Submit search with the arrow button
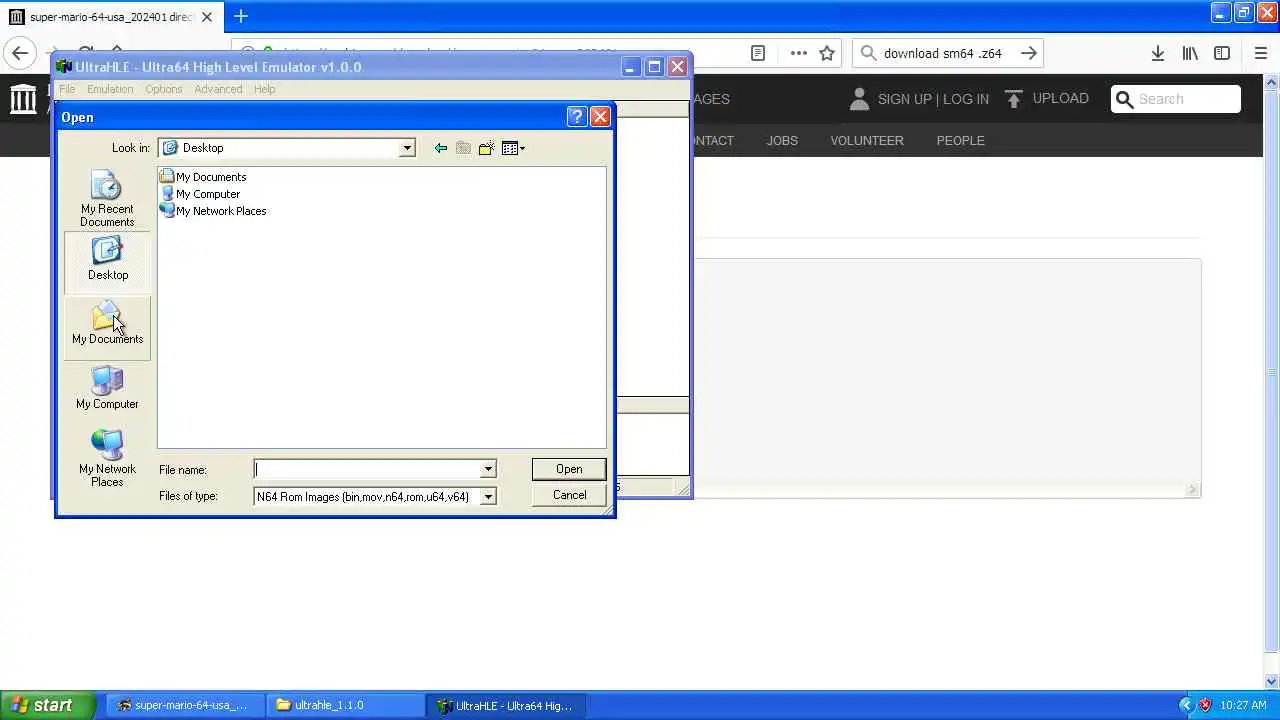 point(1028,53)
